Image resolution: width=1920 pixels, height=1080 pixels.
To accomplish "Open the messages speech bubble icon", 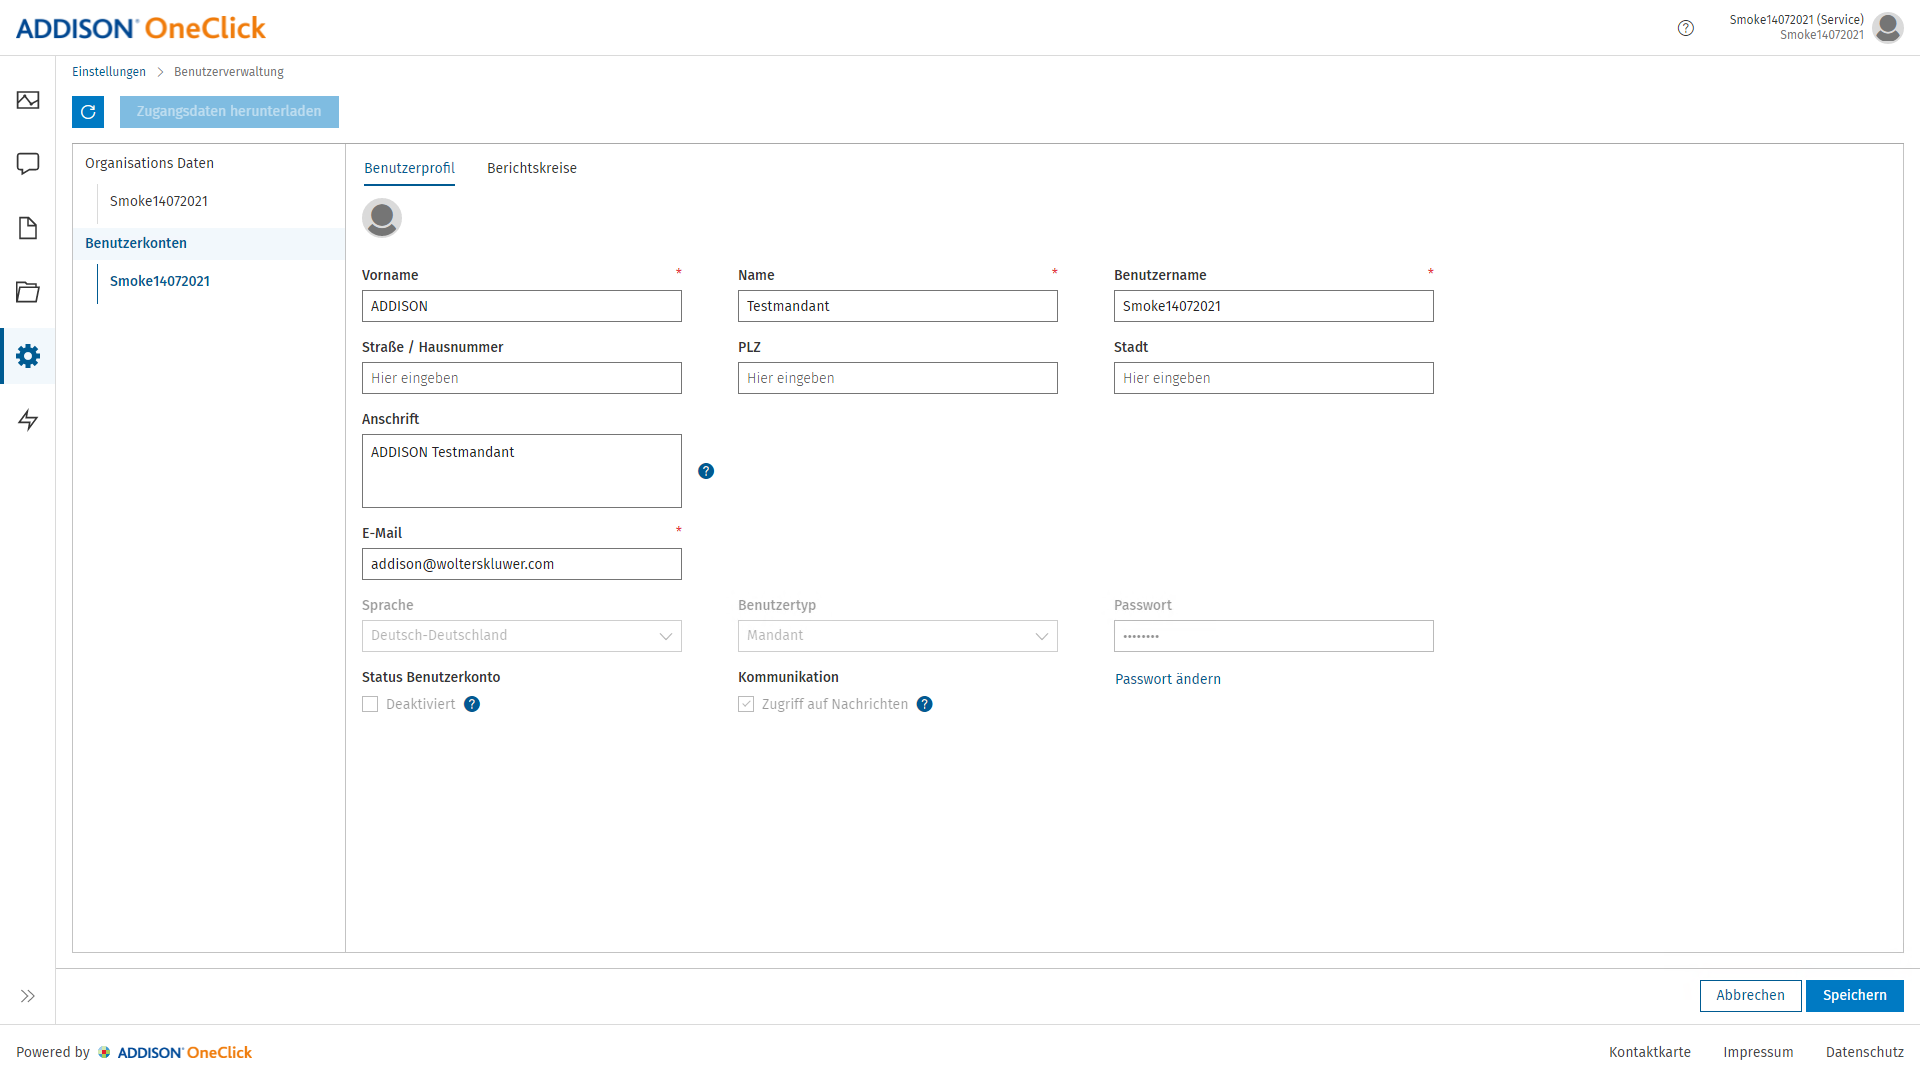I will [x=28, y=164].
